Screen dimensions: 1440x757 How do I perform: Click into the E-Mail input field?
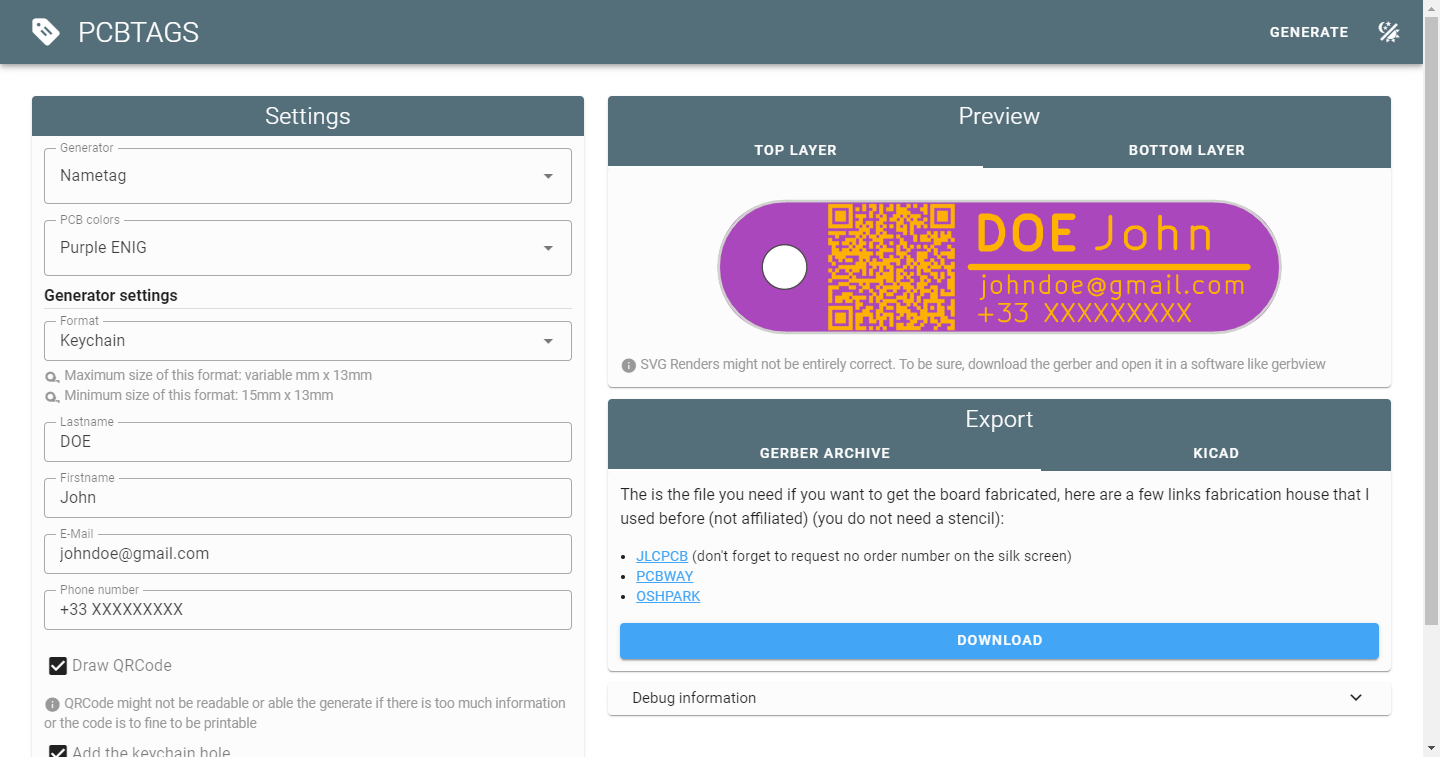(308, 554)
